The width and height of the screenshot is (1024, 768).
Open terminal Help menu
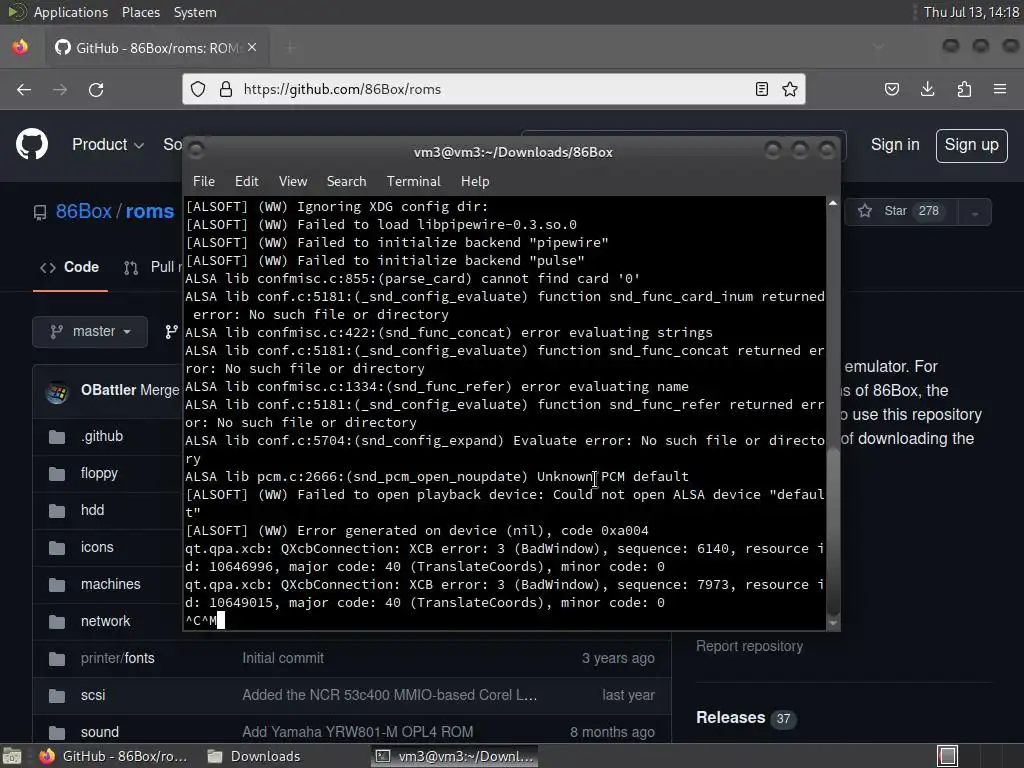tap(475, 182)
